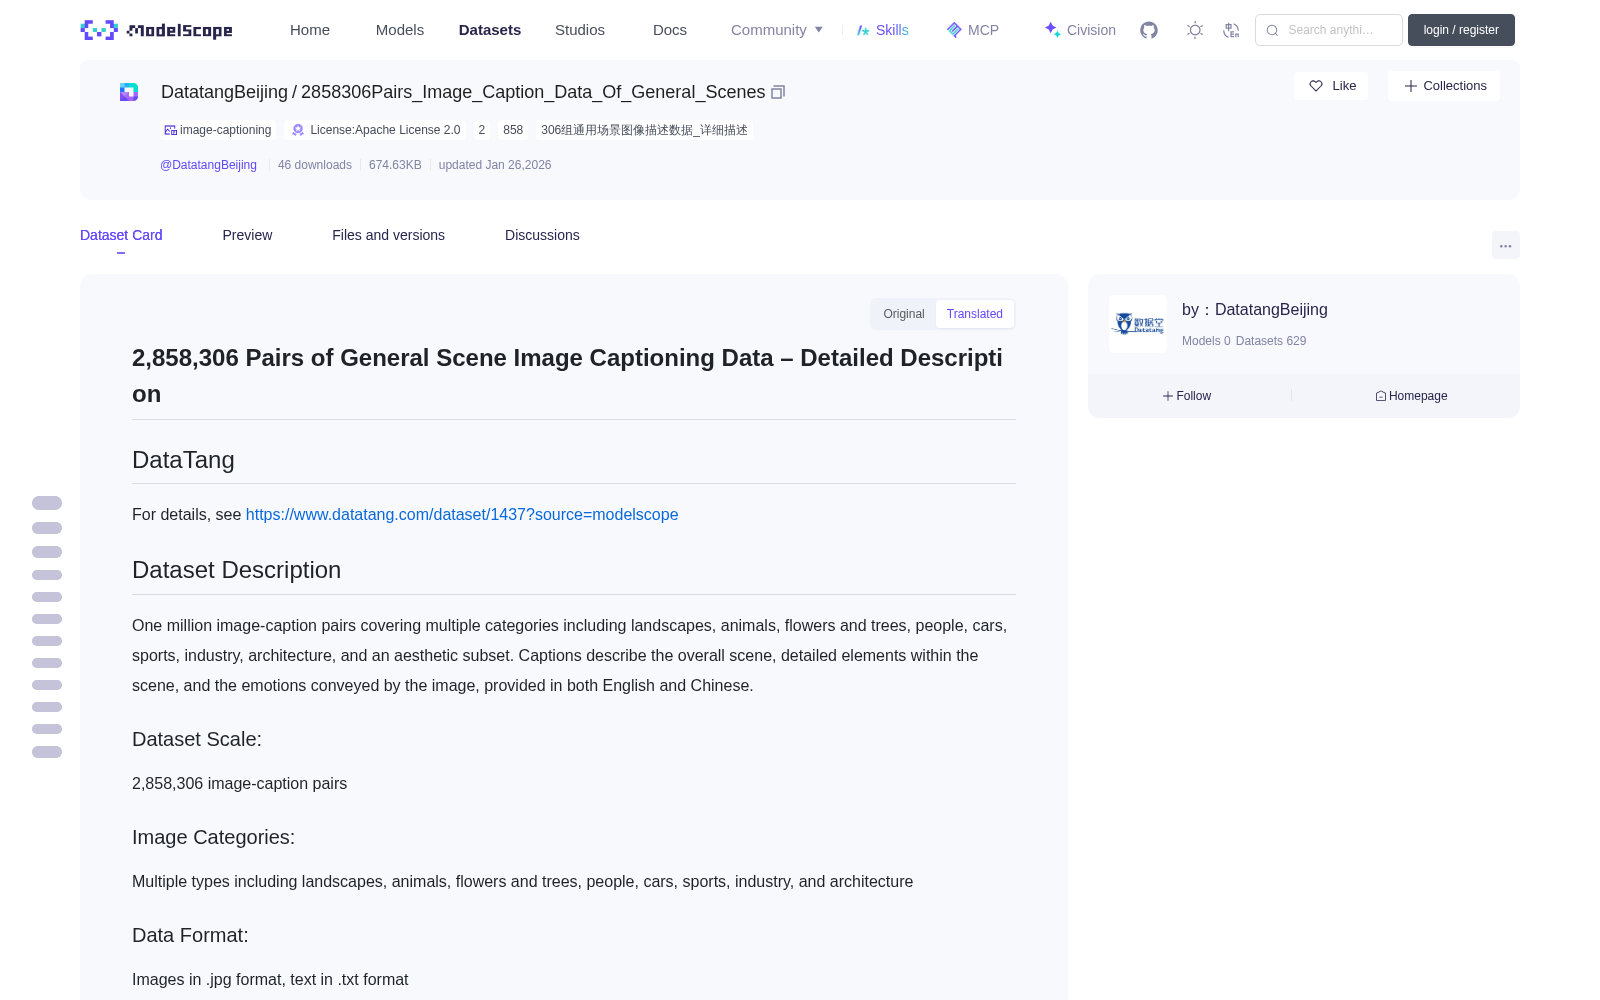Click the Datasets 629 count
The width and height of the screenshot is (1600, 1000).
click(1271, 341)
